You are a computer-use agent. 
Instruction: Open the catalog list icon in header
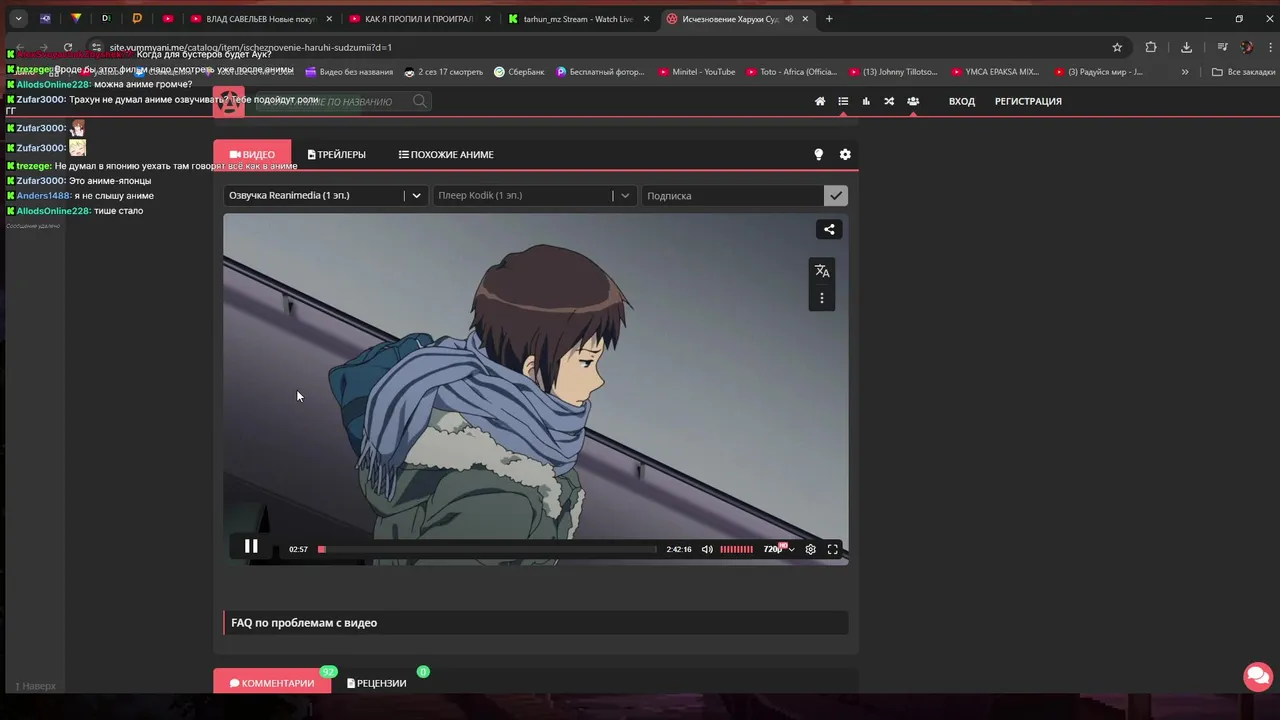coord(843,101)
